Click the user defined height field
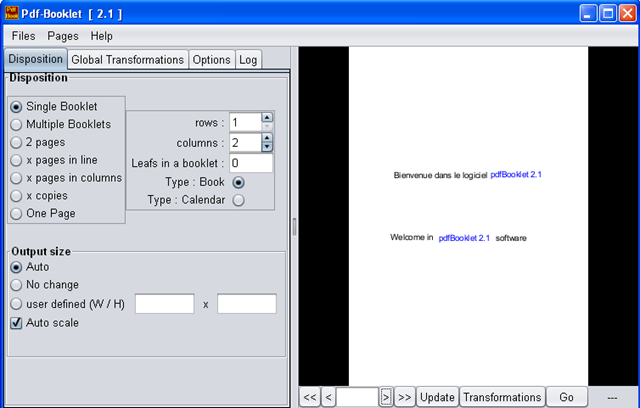Image resolution: width=640 pixels, height=408 pixels. point(247,304)
